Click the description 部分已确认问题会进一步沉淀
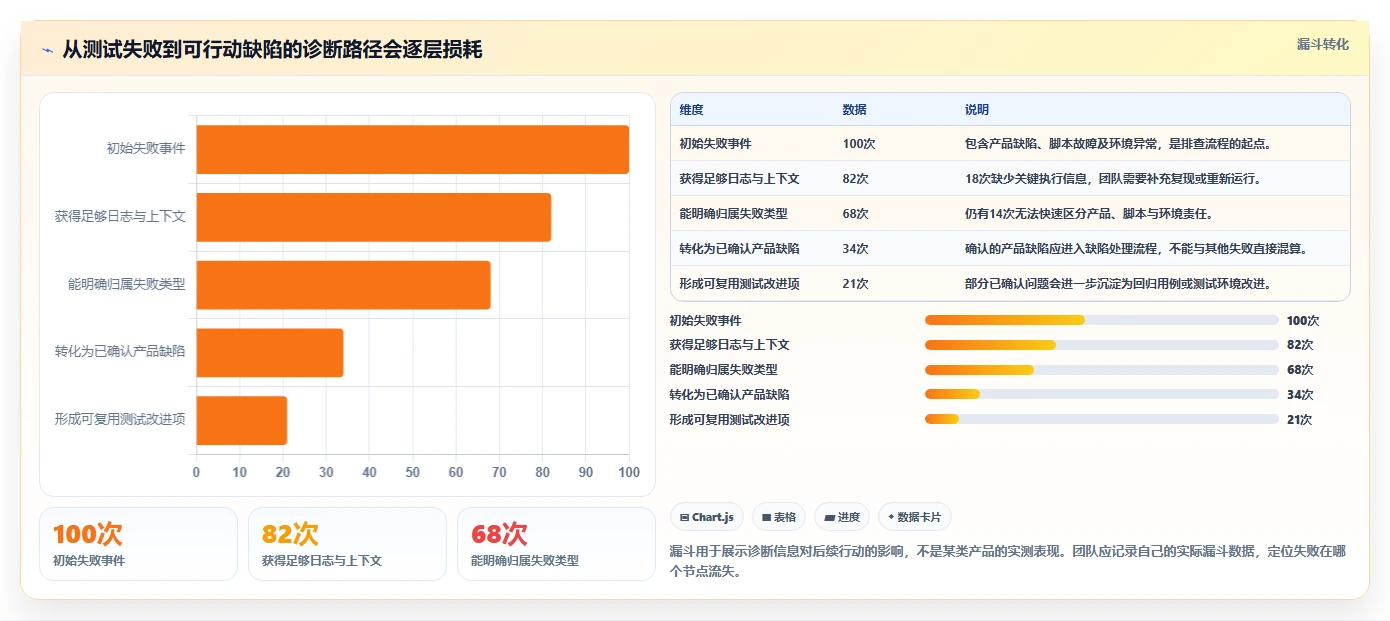1390x621 pixels. click(1117, 284)
